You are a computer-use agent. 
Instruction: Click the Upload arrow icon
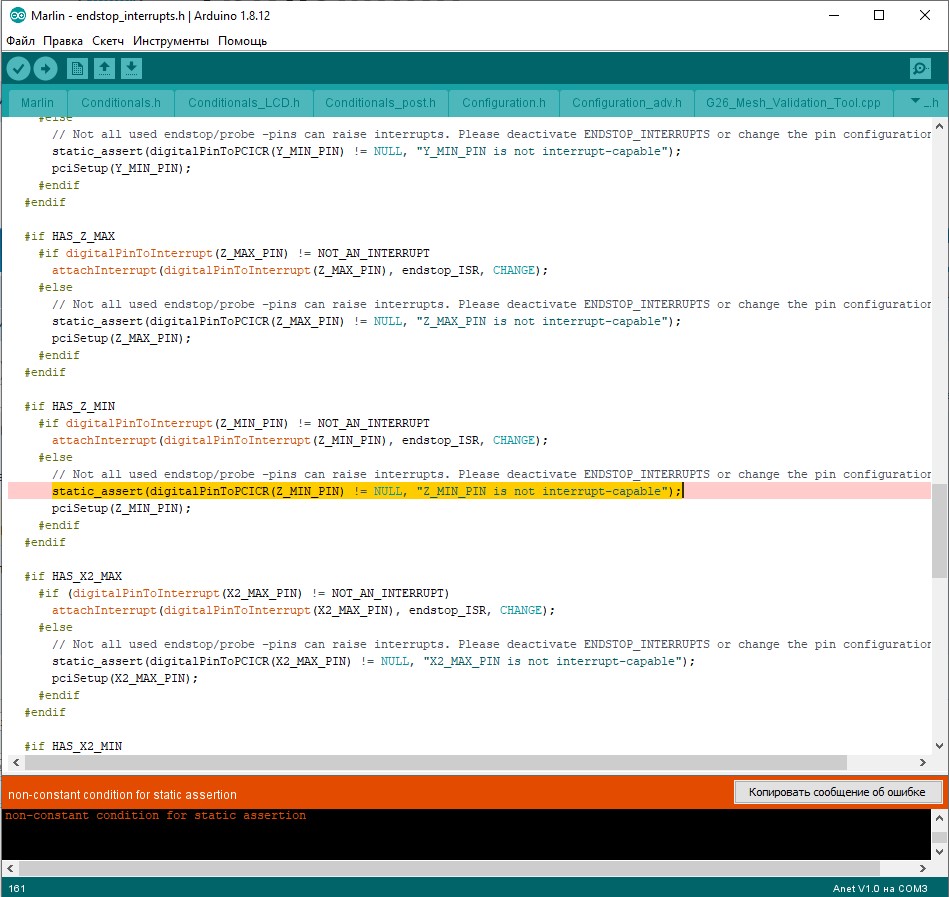click(46, 68)
